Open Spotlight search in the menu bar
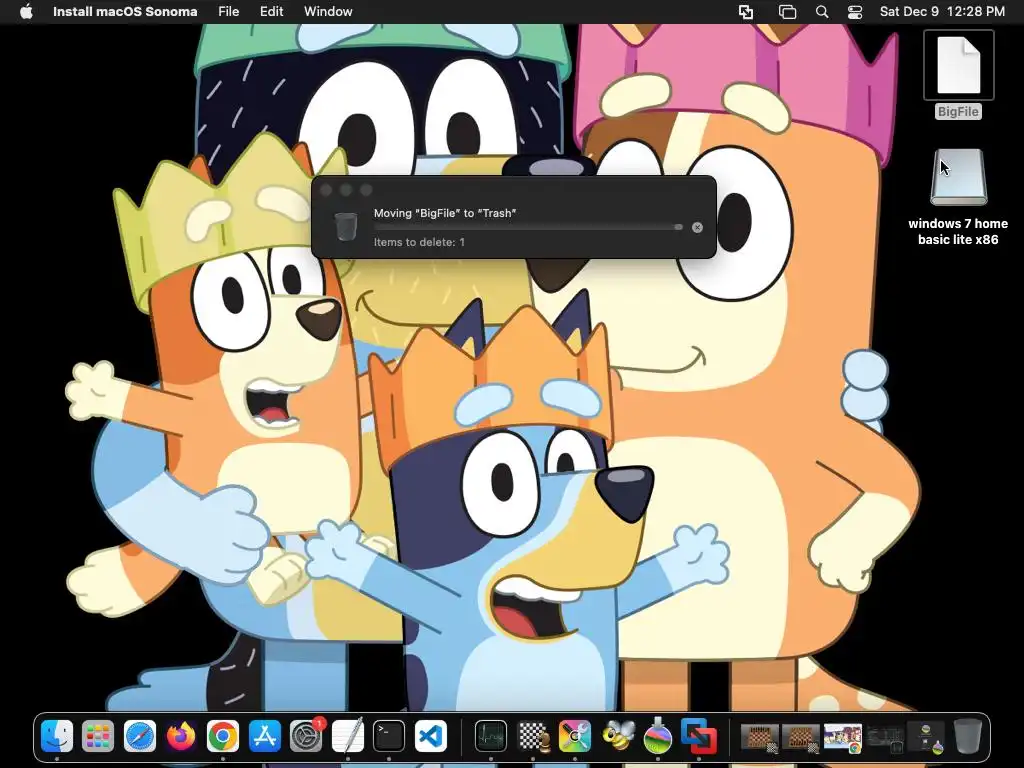Image resolution: width=1024 pixels, height=768 pixels. 822,12
